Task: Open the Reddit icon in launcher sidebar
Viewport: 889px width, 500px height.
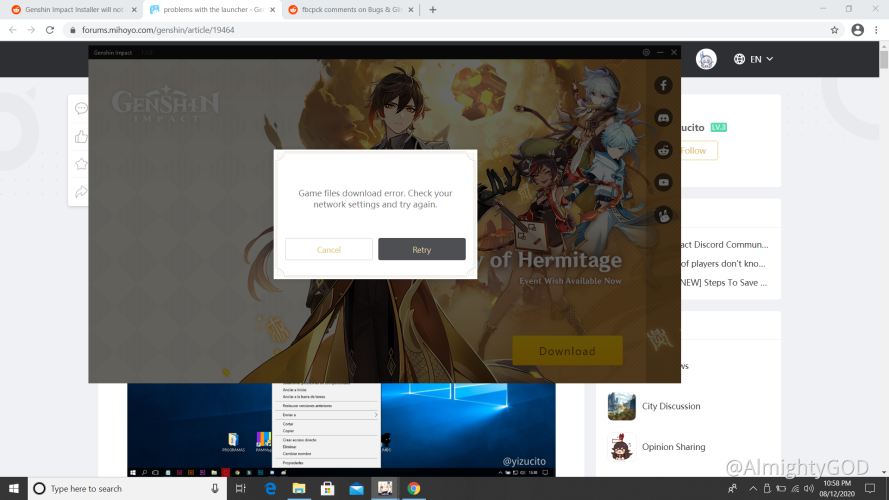Action: pos(663,150)
